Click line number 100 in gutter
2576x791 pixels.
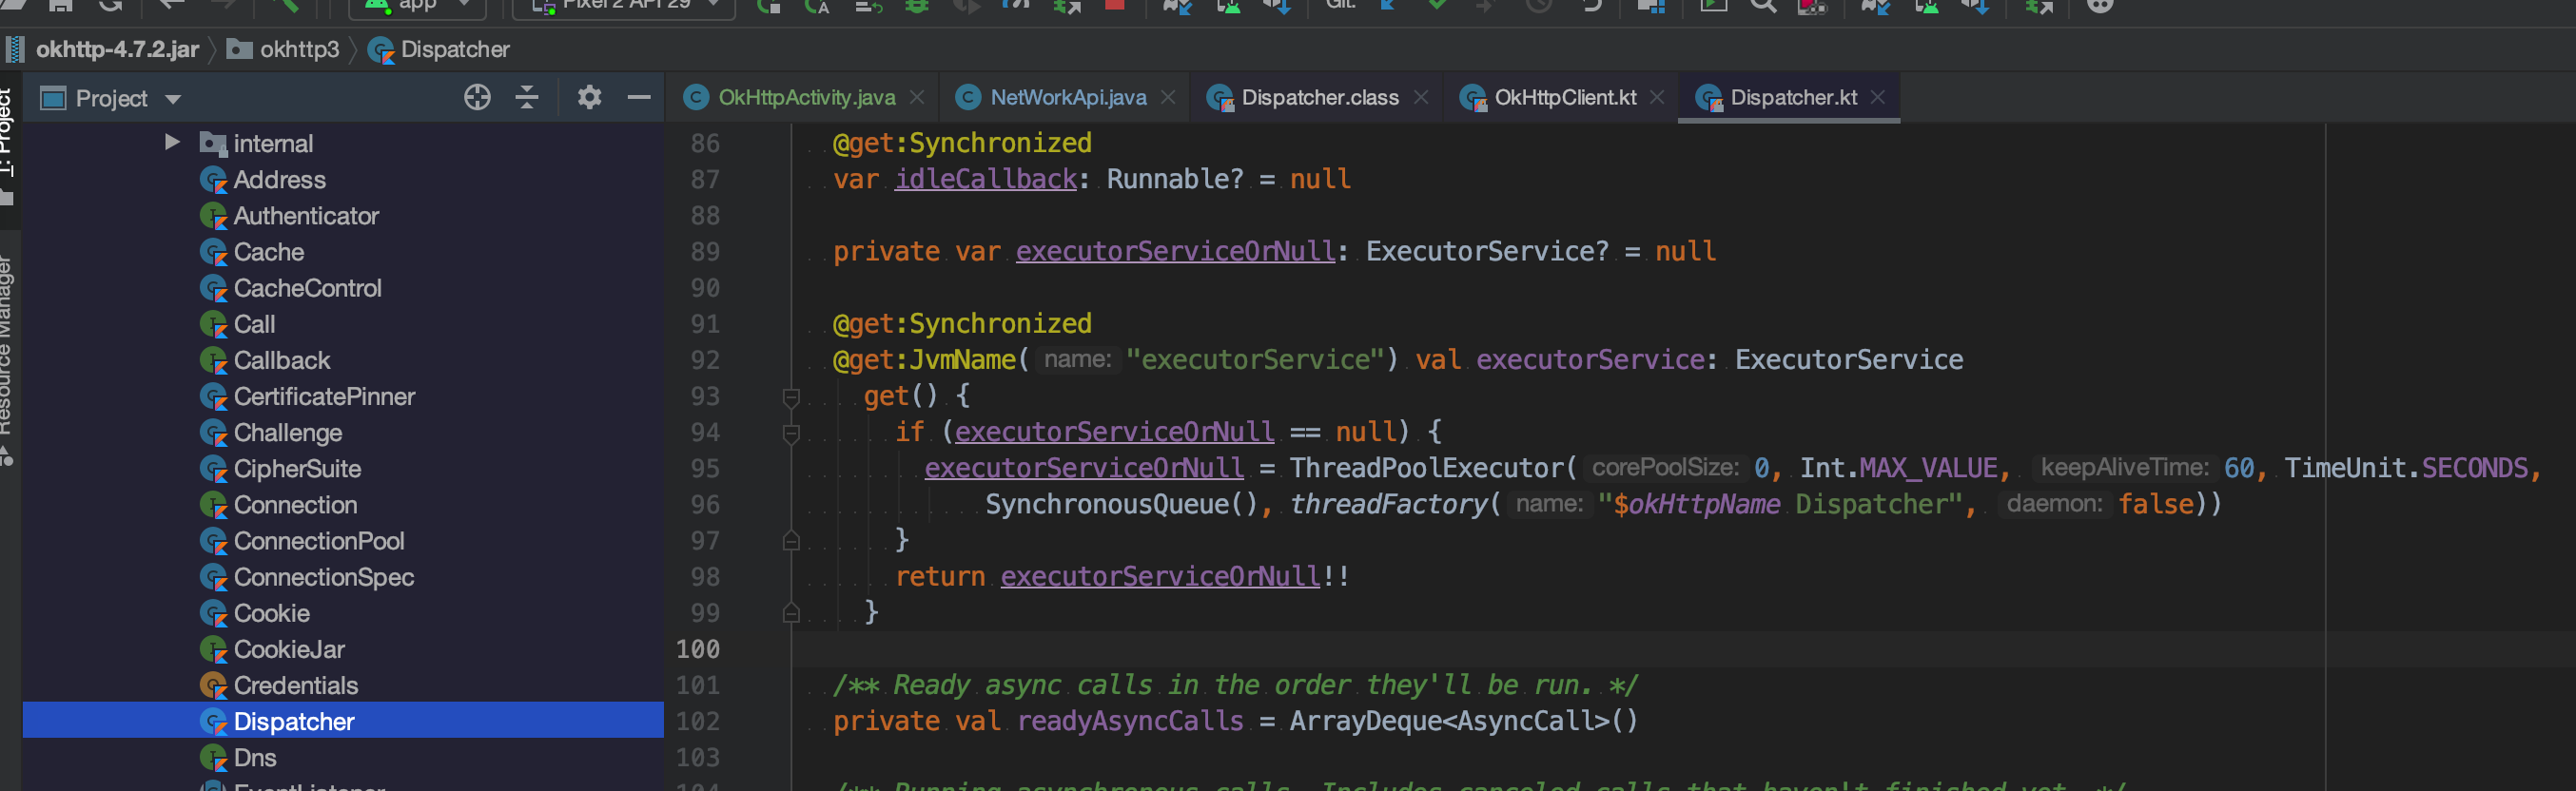697,649
